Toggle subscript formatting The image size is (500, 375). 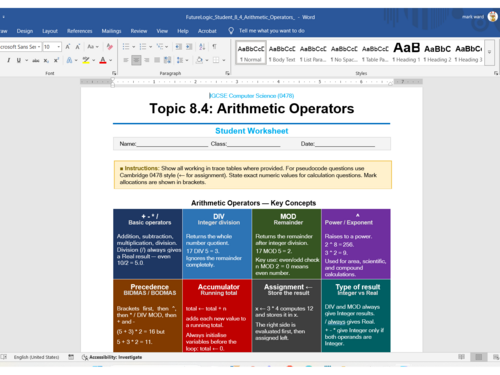46,60
